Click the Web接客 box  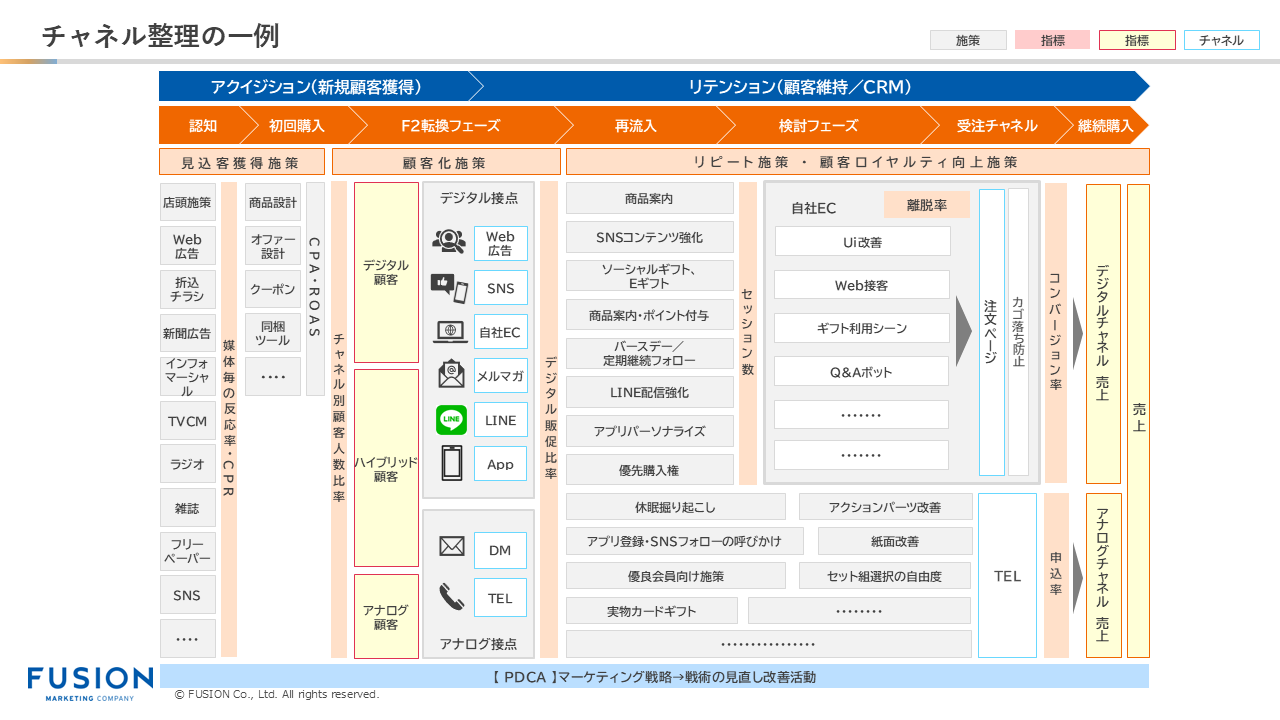point(862,285)
